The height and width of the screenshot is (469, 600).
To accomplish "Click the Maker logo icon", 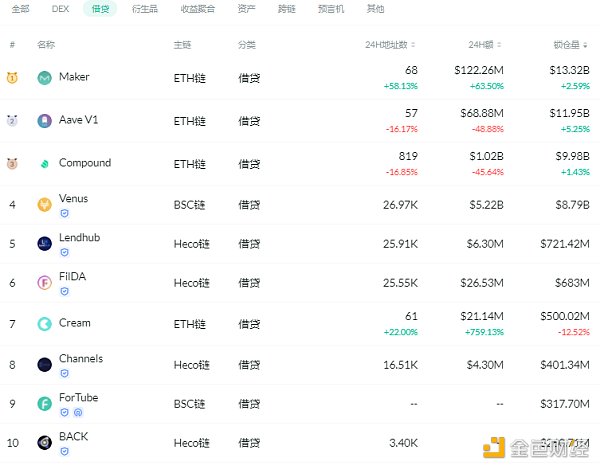I will pos(44,78).
